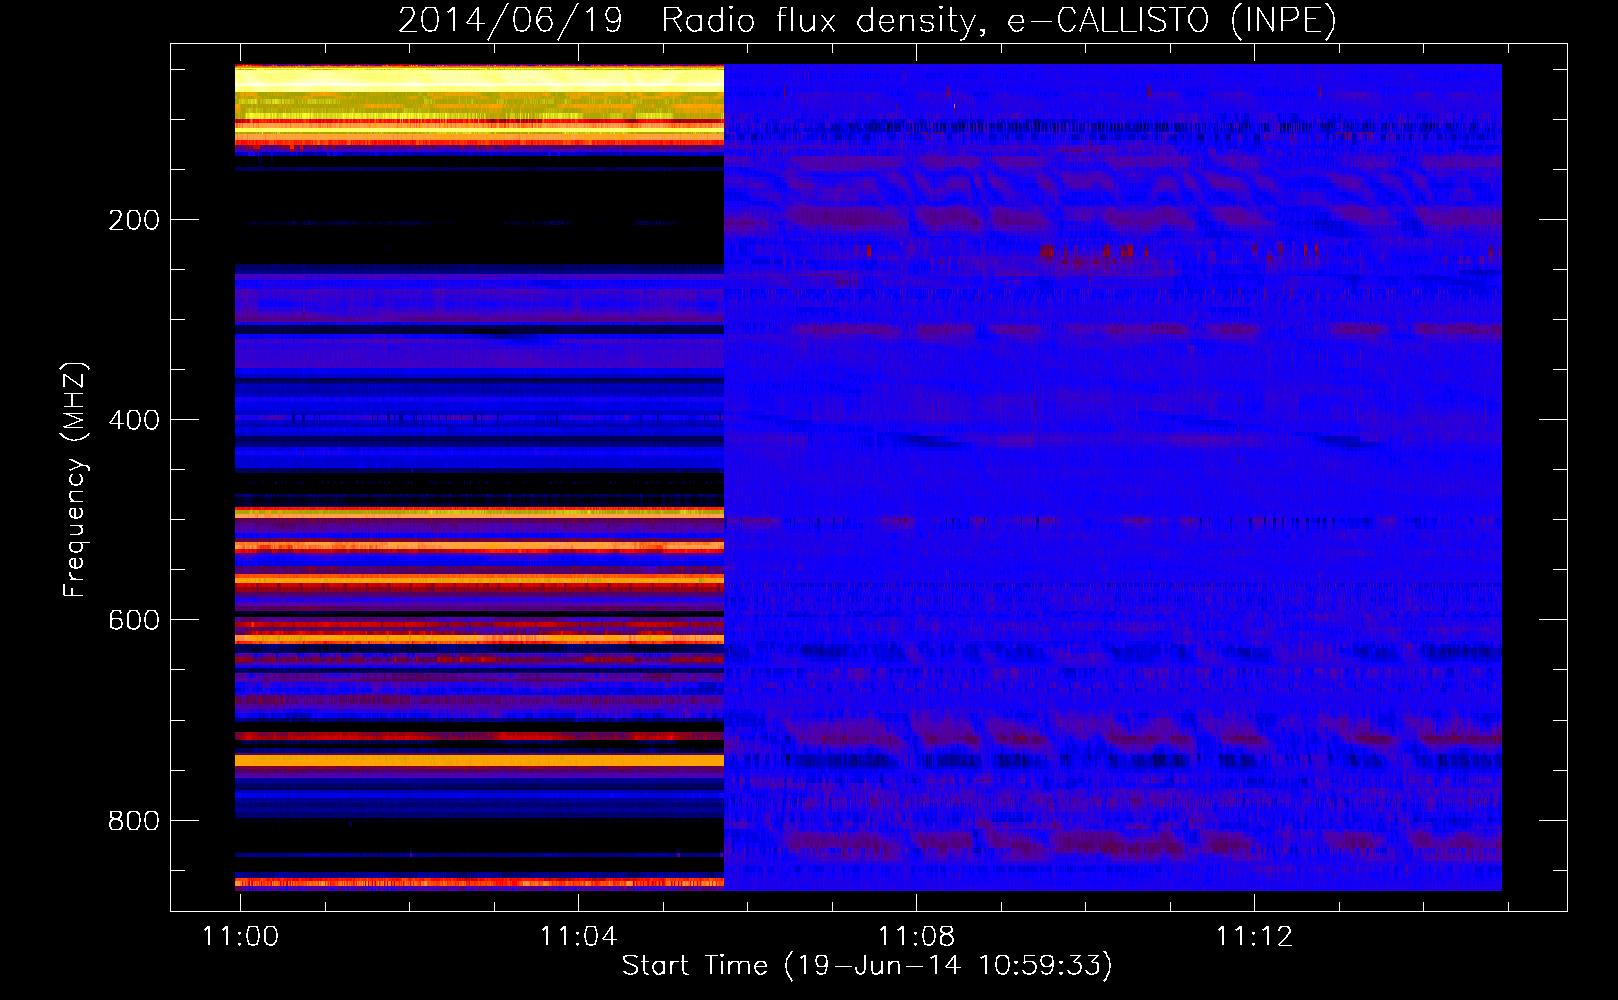Click the 11:00 time tick label
This screenshot has height=1000, width=1618.
click(240, 937)
